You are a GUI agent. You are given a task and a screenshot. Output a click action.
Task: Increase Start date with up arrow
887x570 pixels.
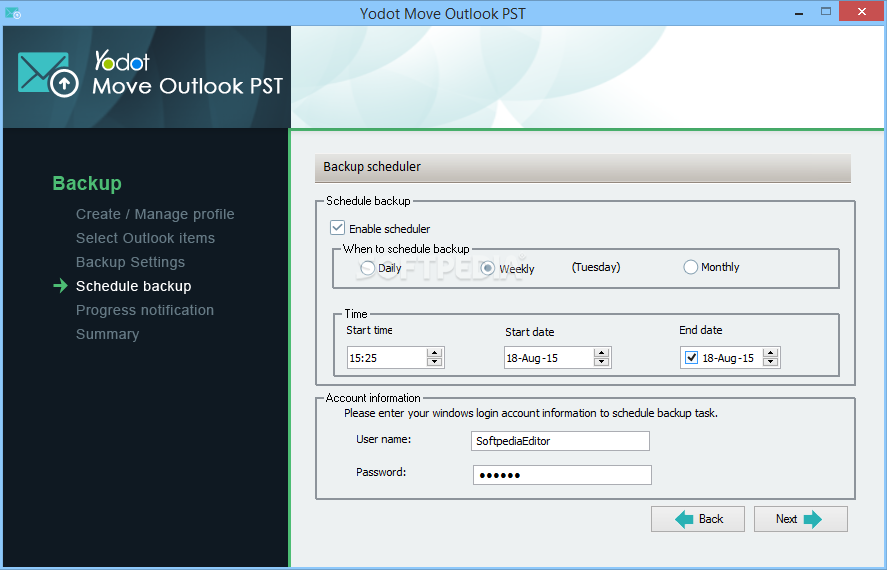(x=601, y=353)
